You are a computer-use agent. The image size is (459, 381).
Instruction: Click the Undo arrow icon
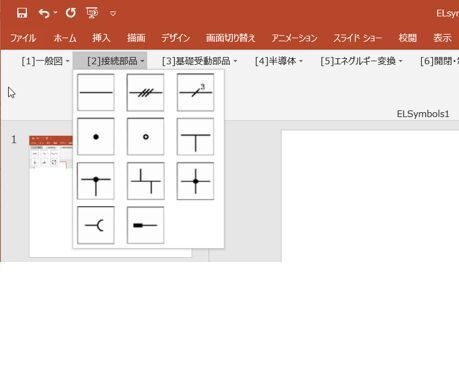44,13
